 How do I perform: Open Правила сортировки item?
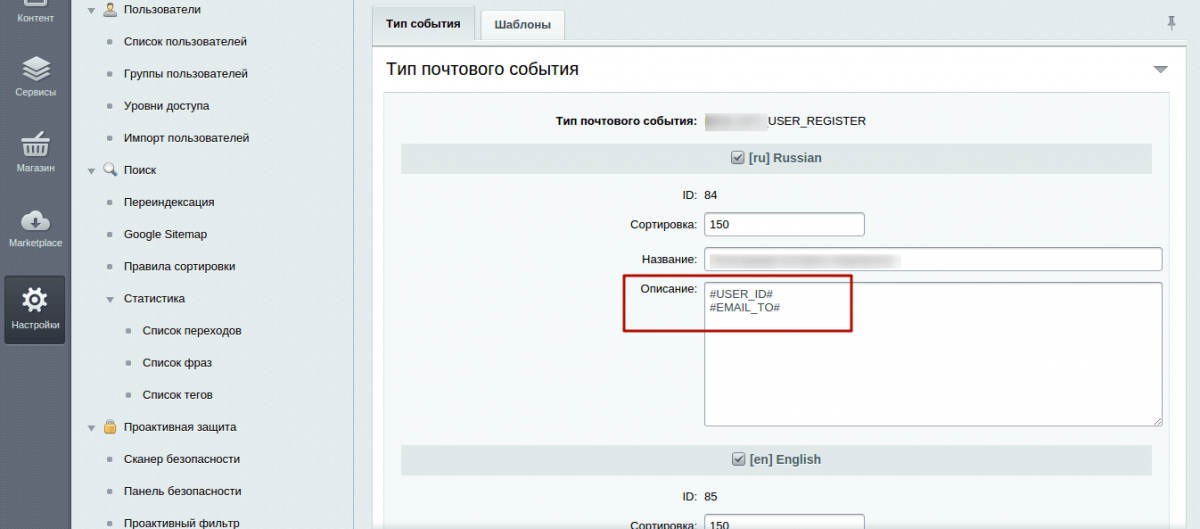point(179,267)
